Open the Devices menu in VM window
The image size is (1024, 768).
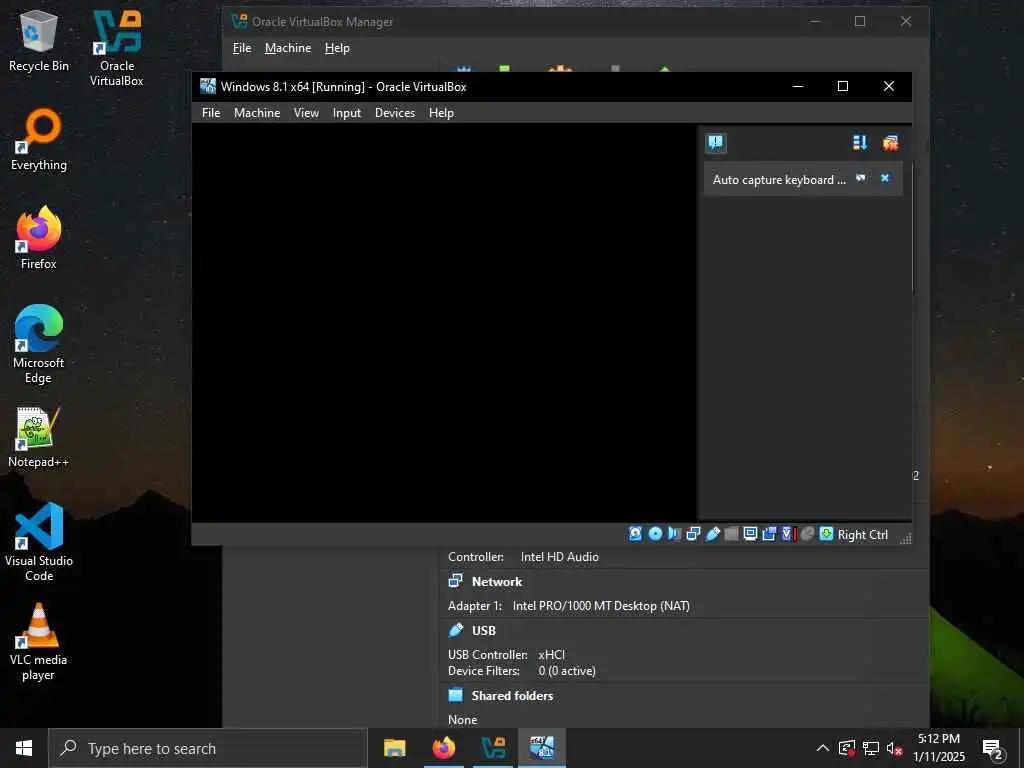(x=395, y=113)
